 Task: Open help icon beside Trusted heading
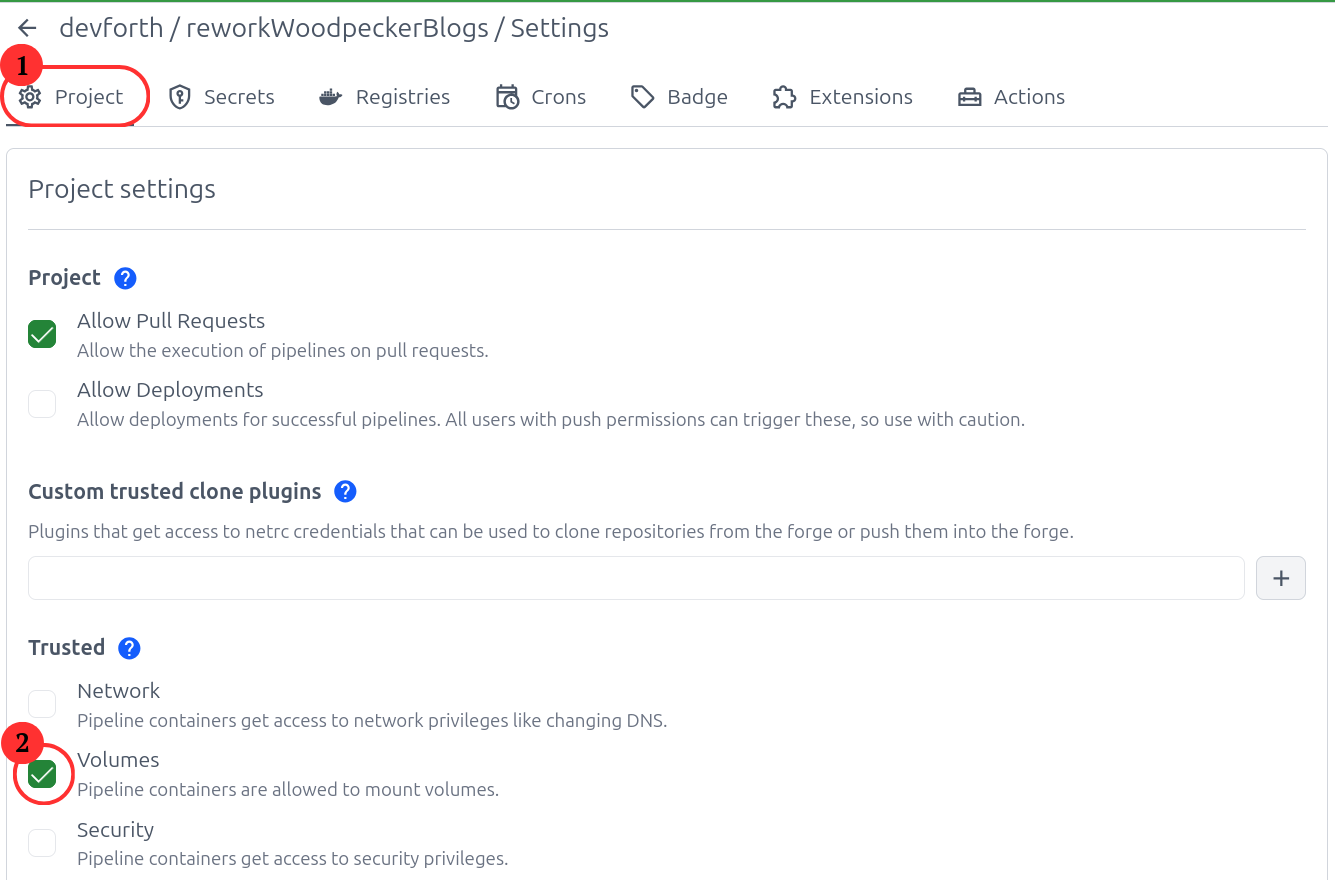[129, 648]
